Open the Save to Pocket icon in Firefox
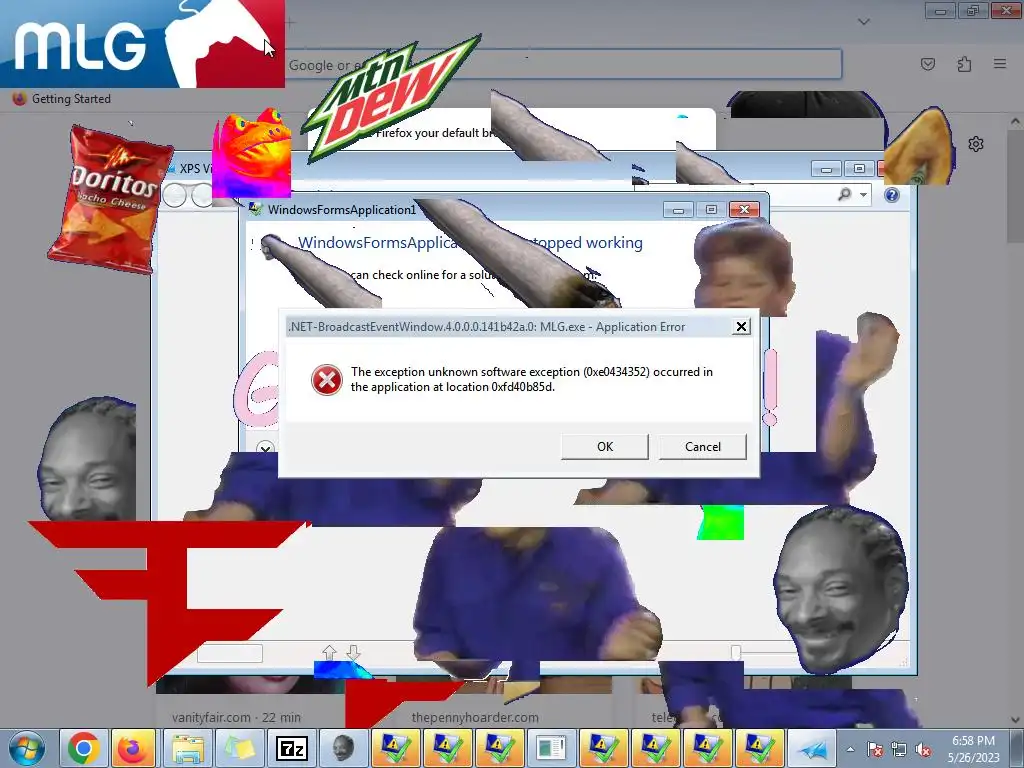The width and height of the screenshot is (1024, 768). pos(927,64)
